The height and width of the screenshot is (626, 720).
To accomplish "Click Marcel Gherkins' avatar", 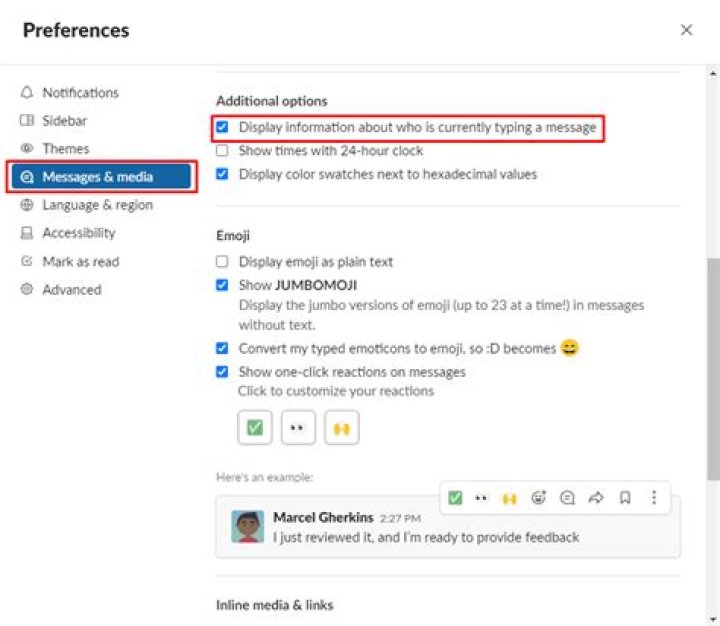I will point(248,526).
